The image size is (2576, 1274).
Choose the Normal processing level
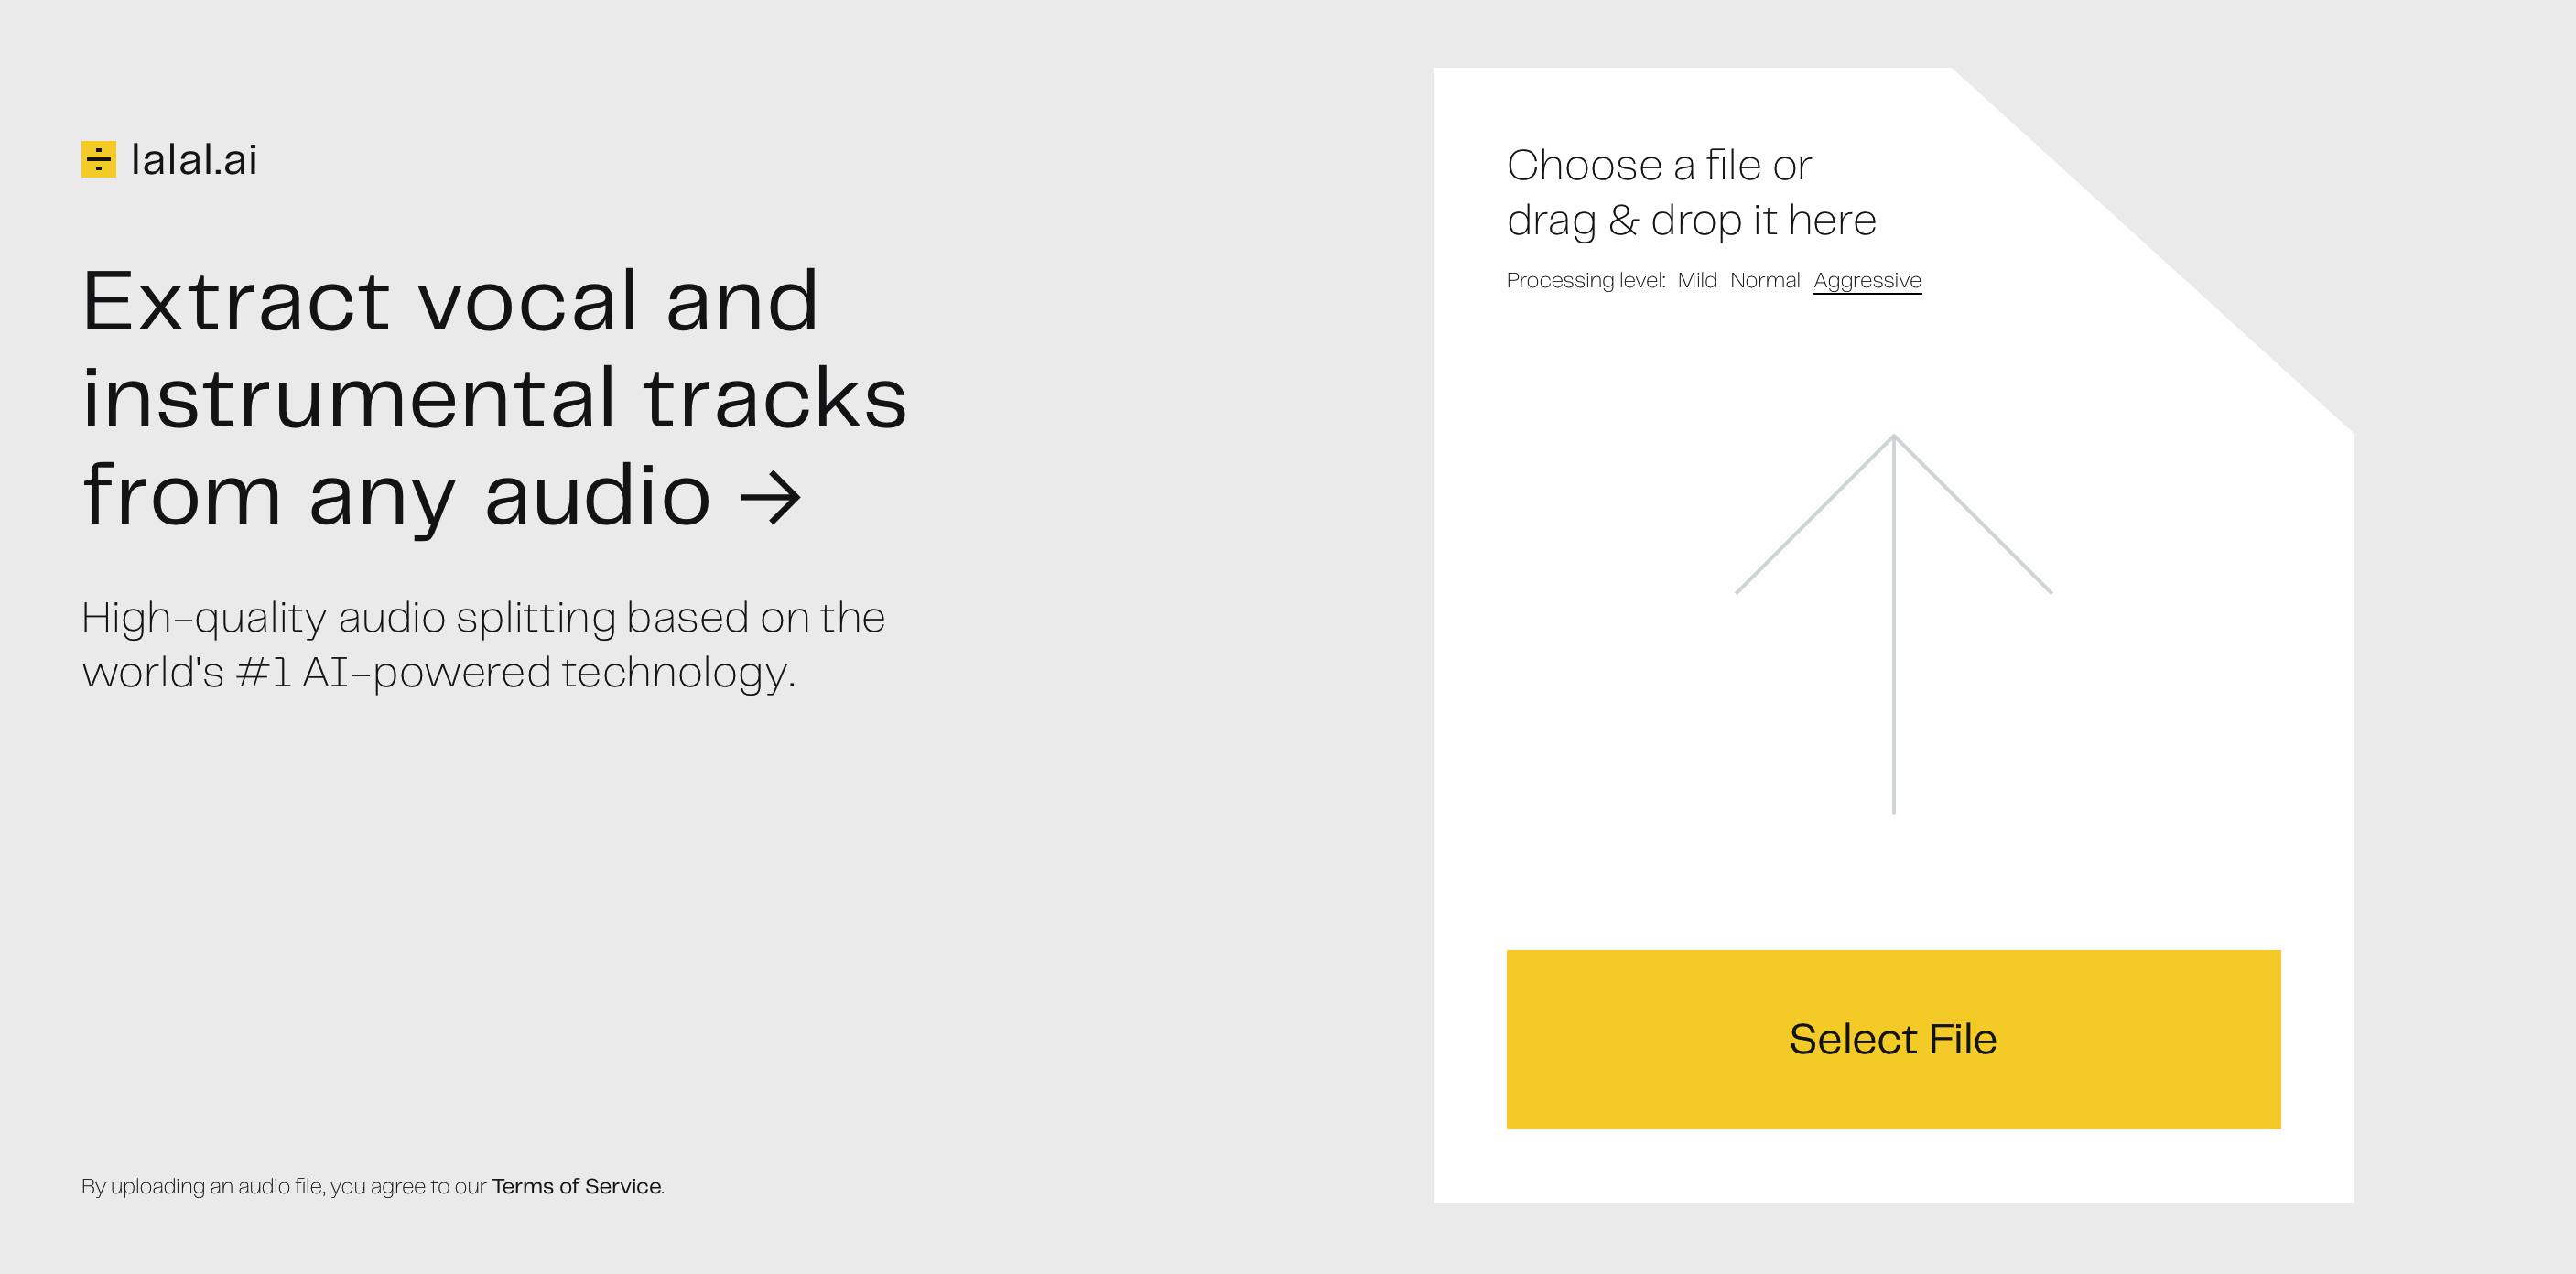[1764, 281]
